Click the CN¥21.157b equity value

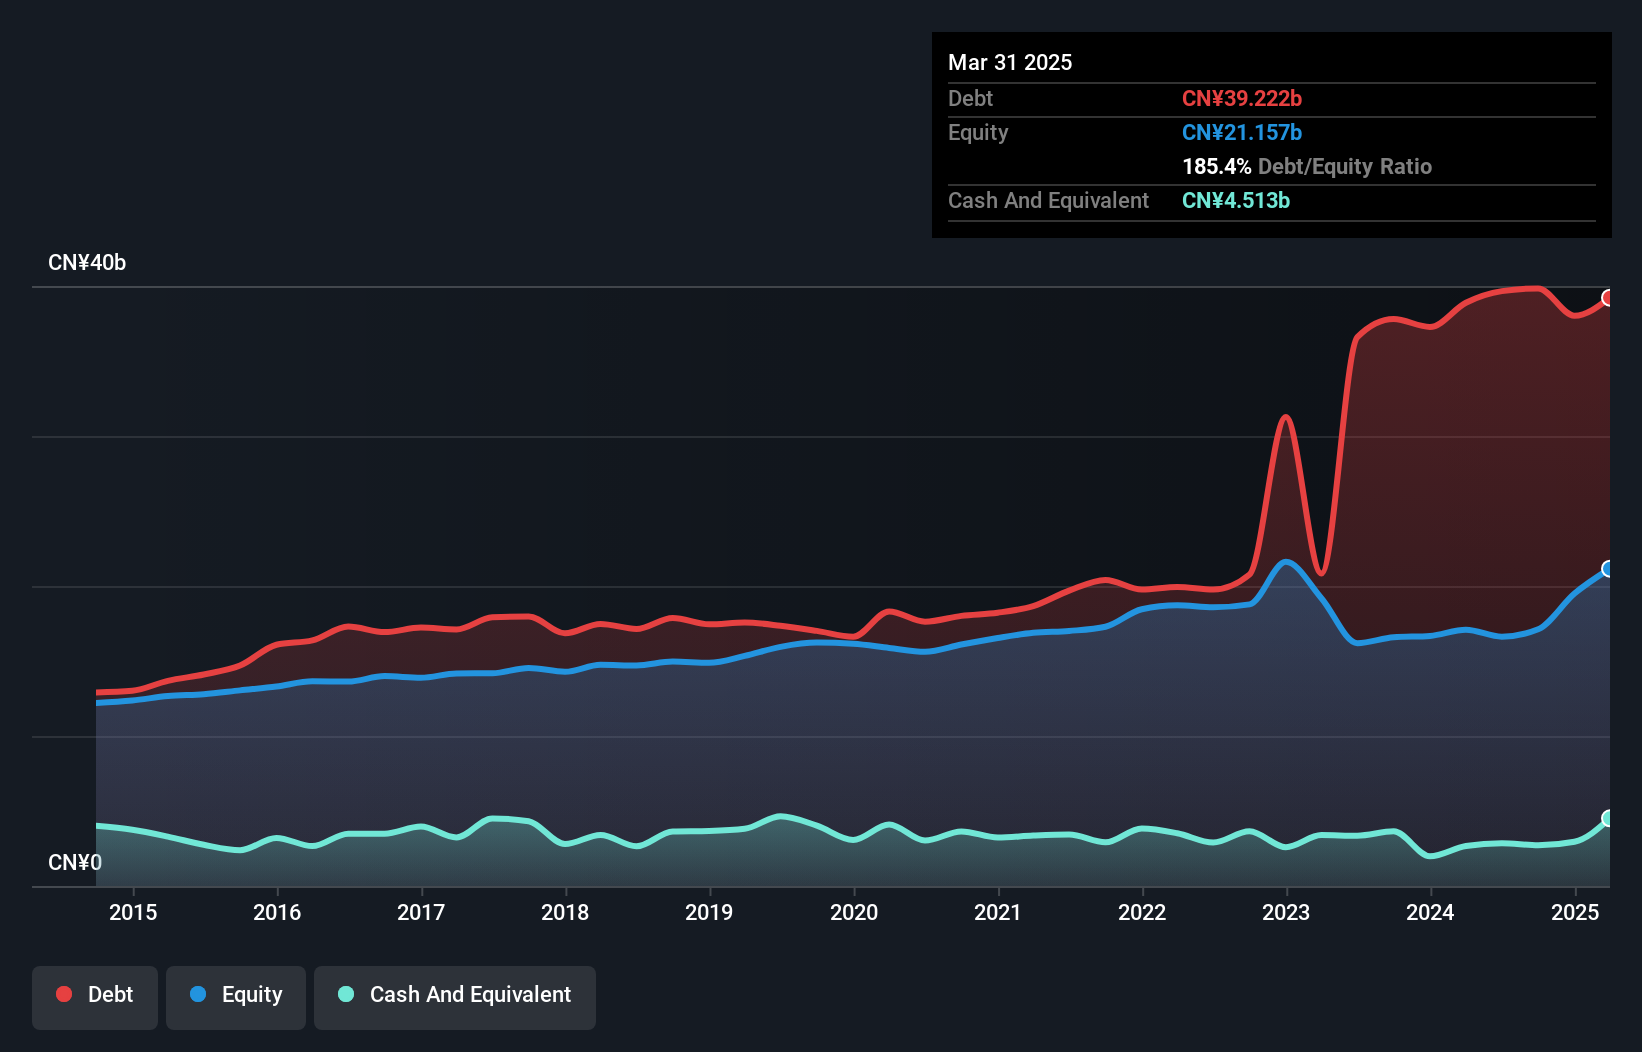1242,133
